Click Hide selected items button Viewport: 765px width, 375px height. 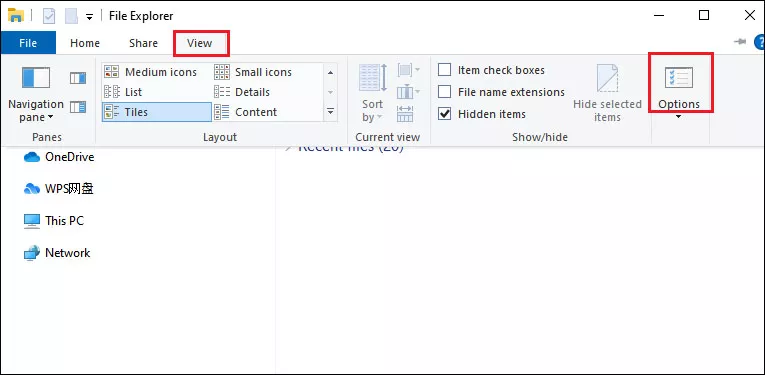tap(607, 93)
